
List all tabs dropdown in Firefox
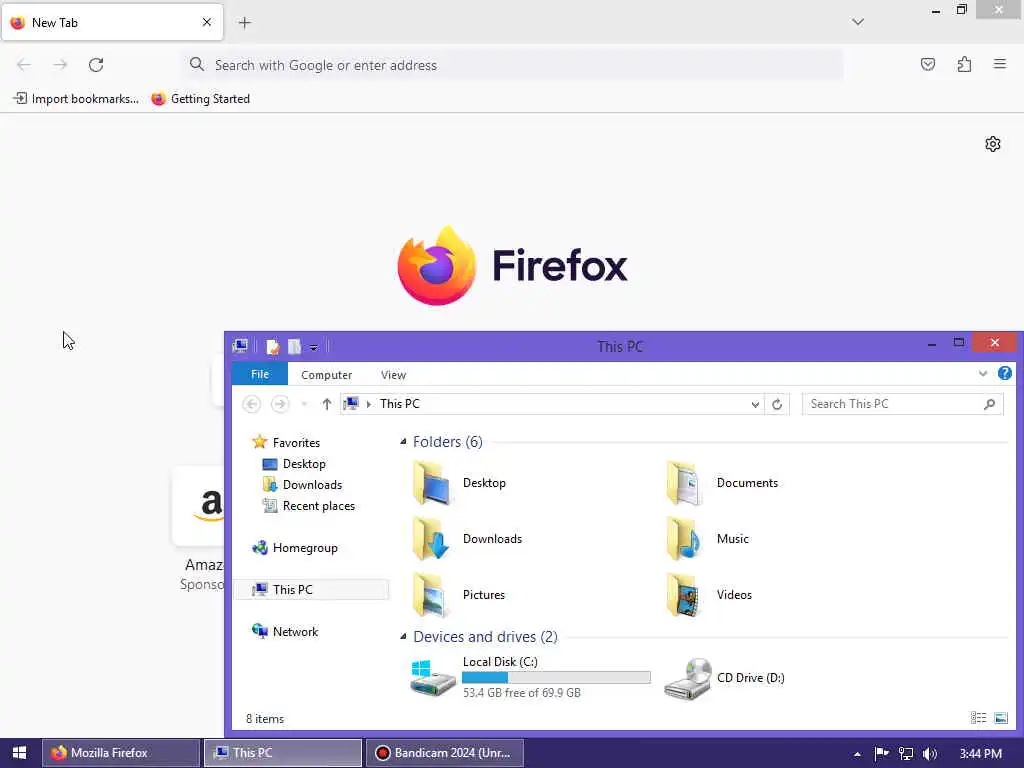click(857, 22)
